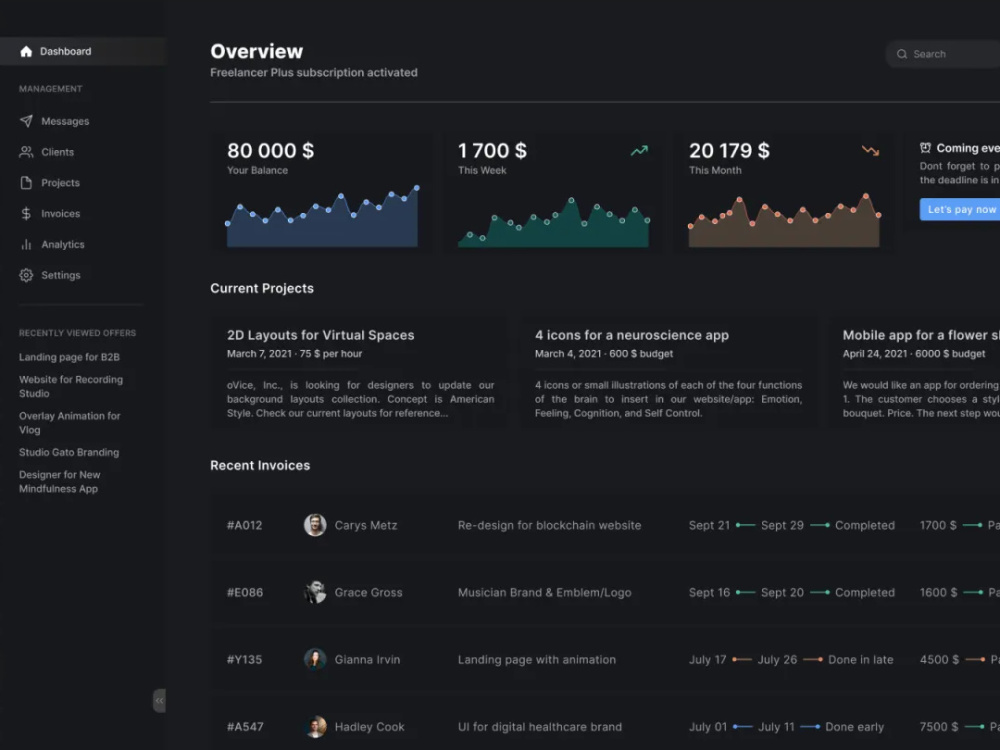1000x750 pixels.
Task: Open the Dashboard menu item
Action: tap(83, 51)
